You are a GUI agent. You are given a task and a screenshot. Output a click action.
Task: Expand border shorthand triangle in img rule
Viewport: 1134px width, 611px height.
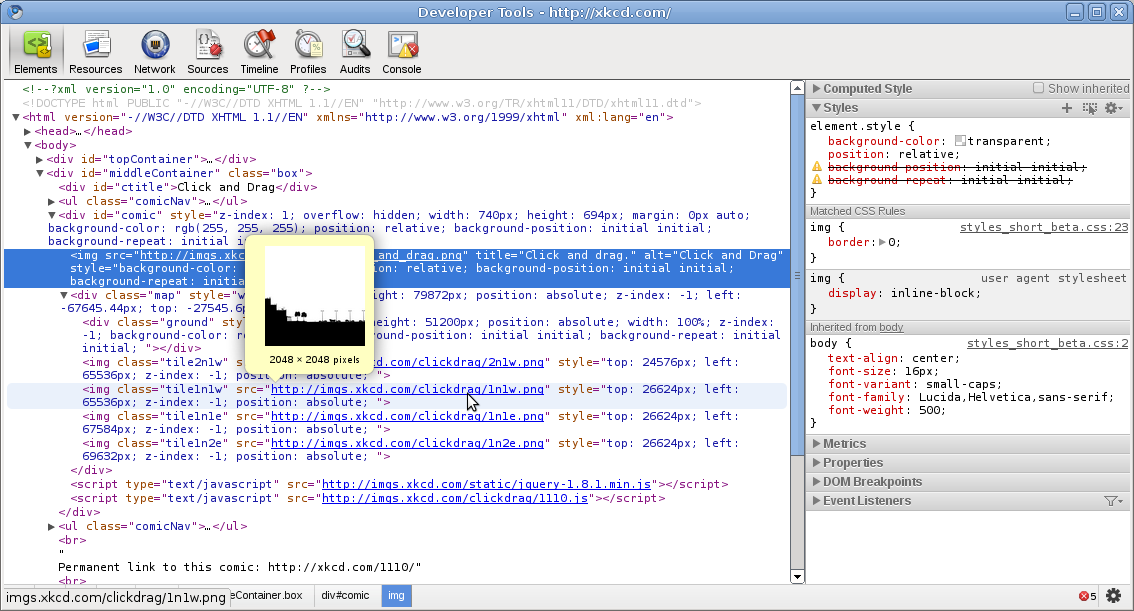click(x=882, y=242)
